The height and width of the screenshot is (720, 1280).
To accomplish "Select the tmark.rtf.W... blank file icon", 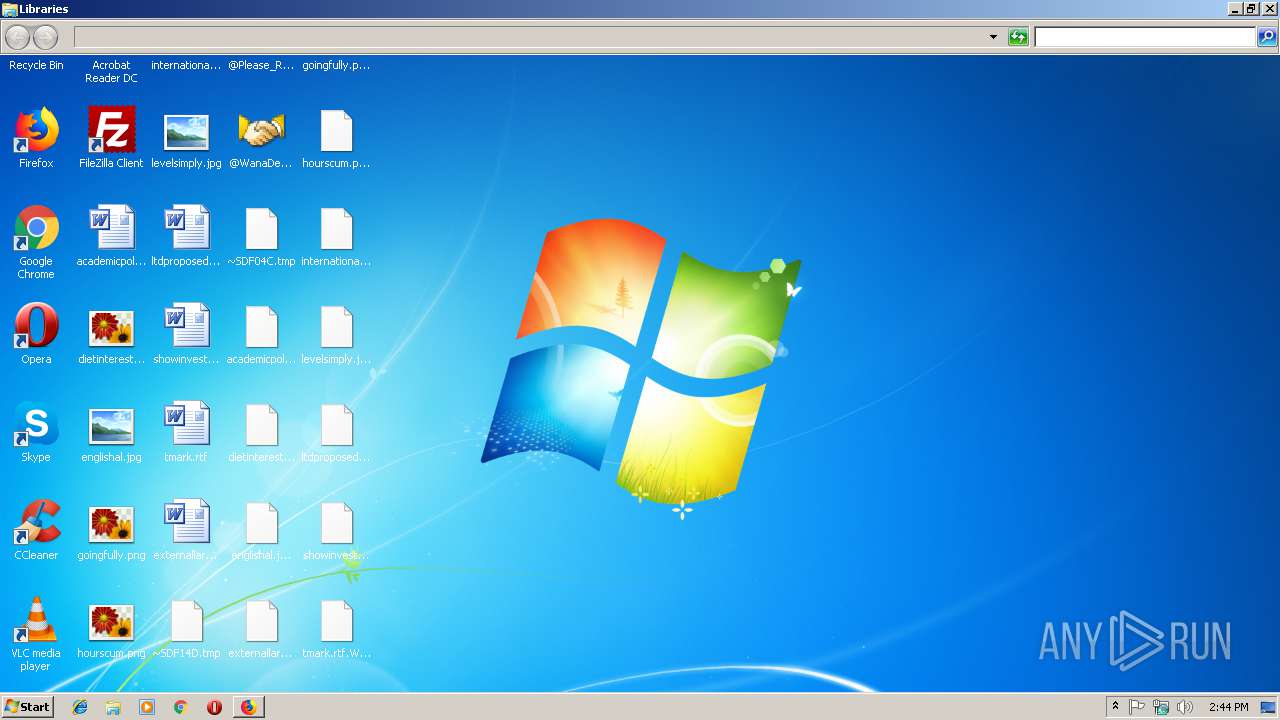I will point(336,621).
